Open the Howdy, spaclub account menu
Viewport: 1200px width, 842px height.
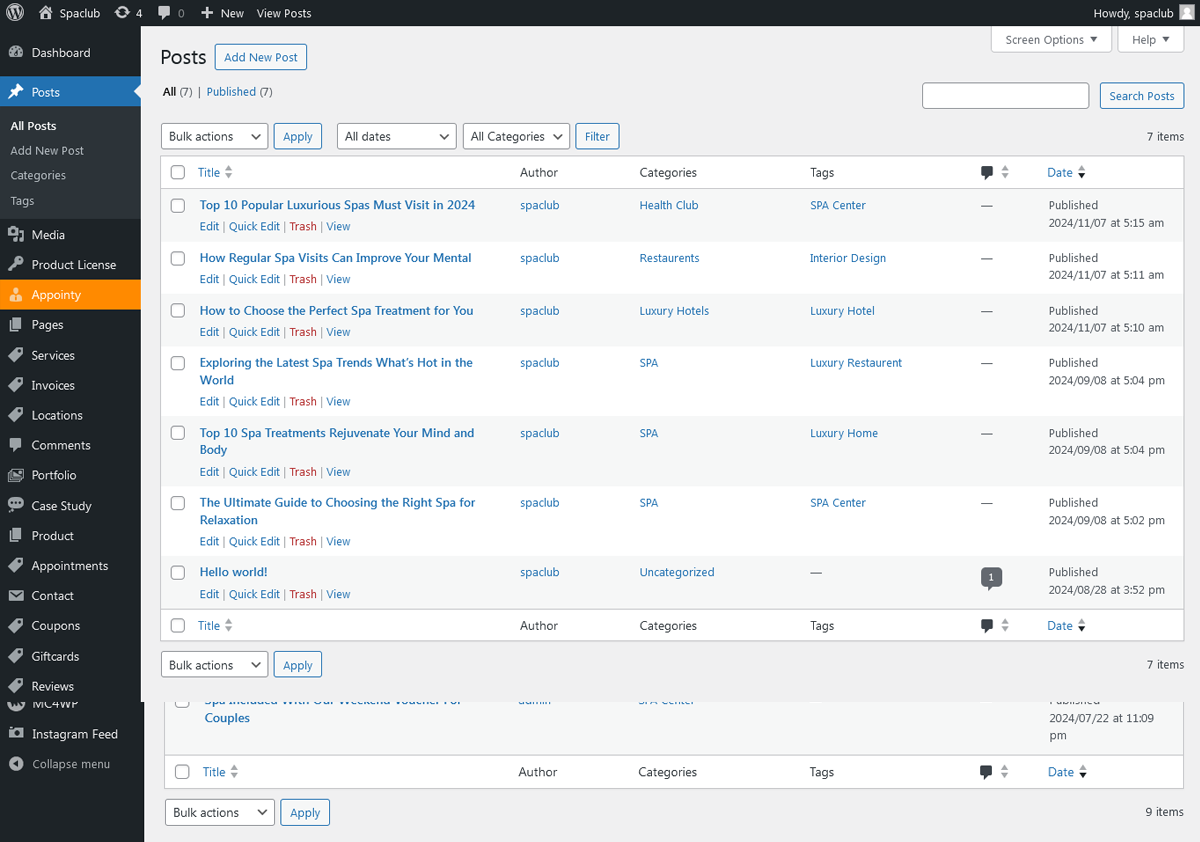[x=1144, y=13]
